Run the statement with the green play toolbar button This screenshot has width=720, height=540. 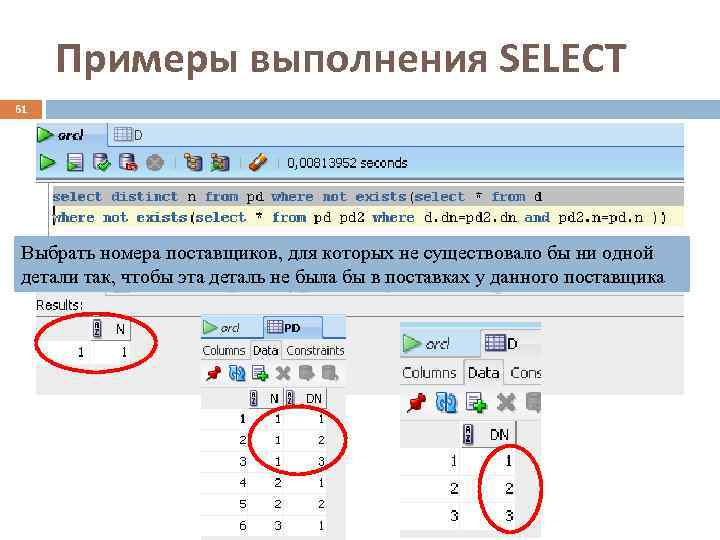[x=47, y=163]
